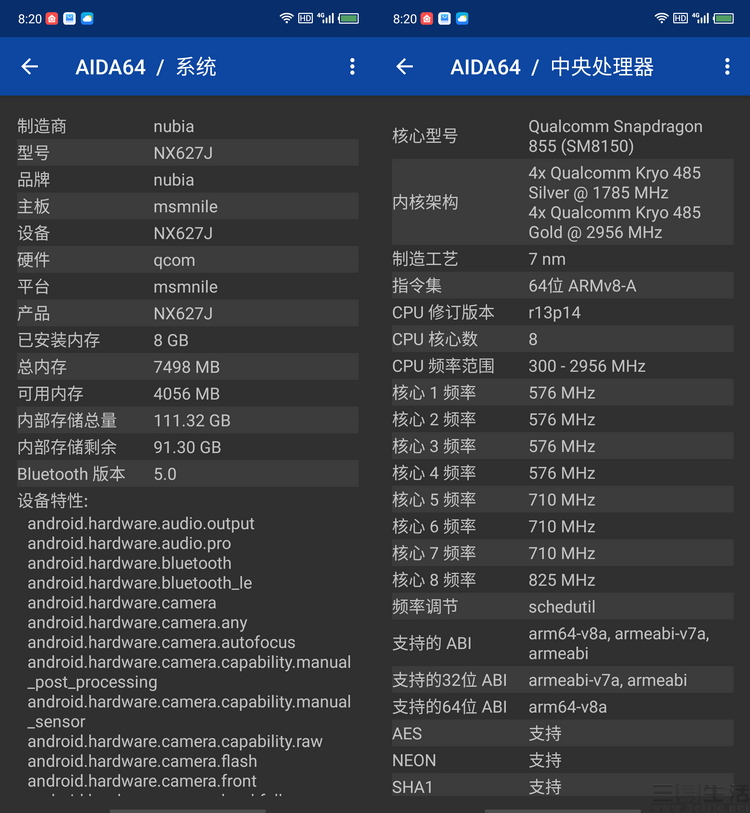Tap 4G signal icon in right status bar
750x813 pixels.
coord(701,18)
